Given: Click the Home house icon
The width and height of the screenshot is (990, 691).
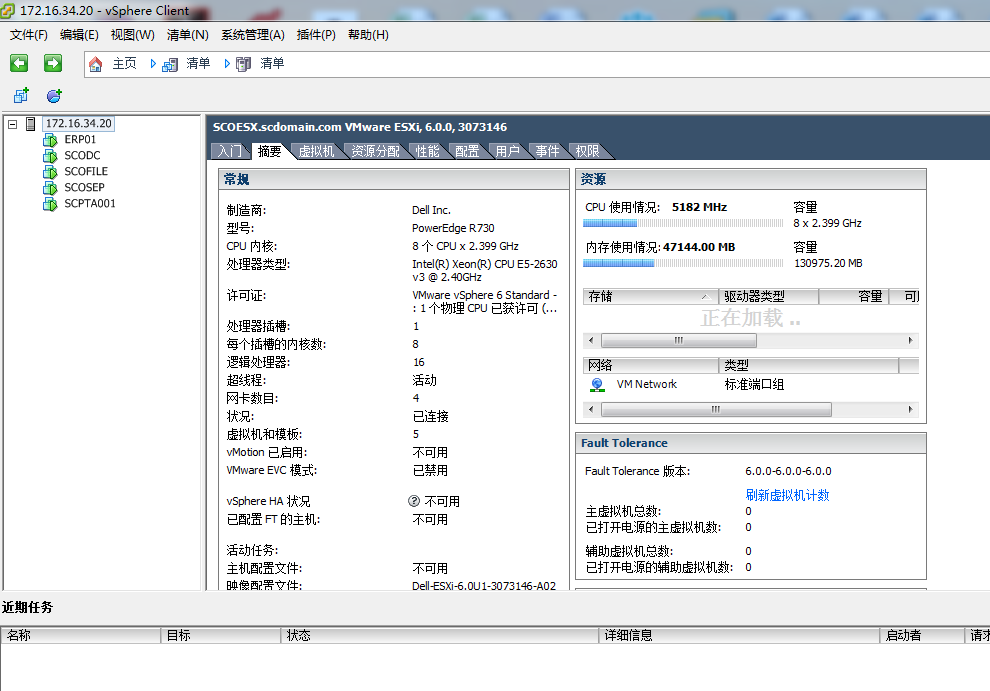Looking at the screenshot, I should 95,64.
